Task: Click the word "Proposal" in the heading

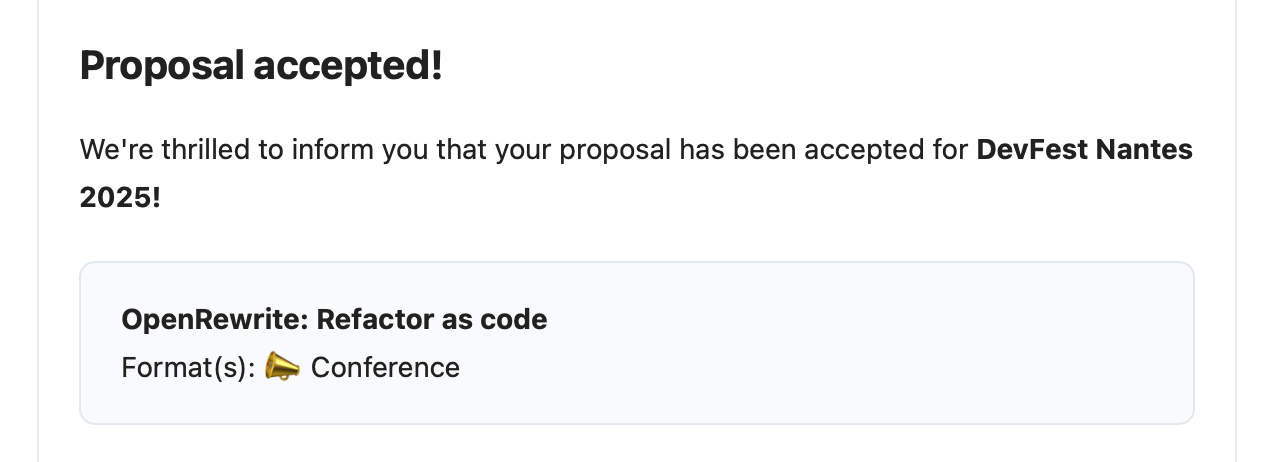Action: (x=161, y=66)
